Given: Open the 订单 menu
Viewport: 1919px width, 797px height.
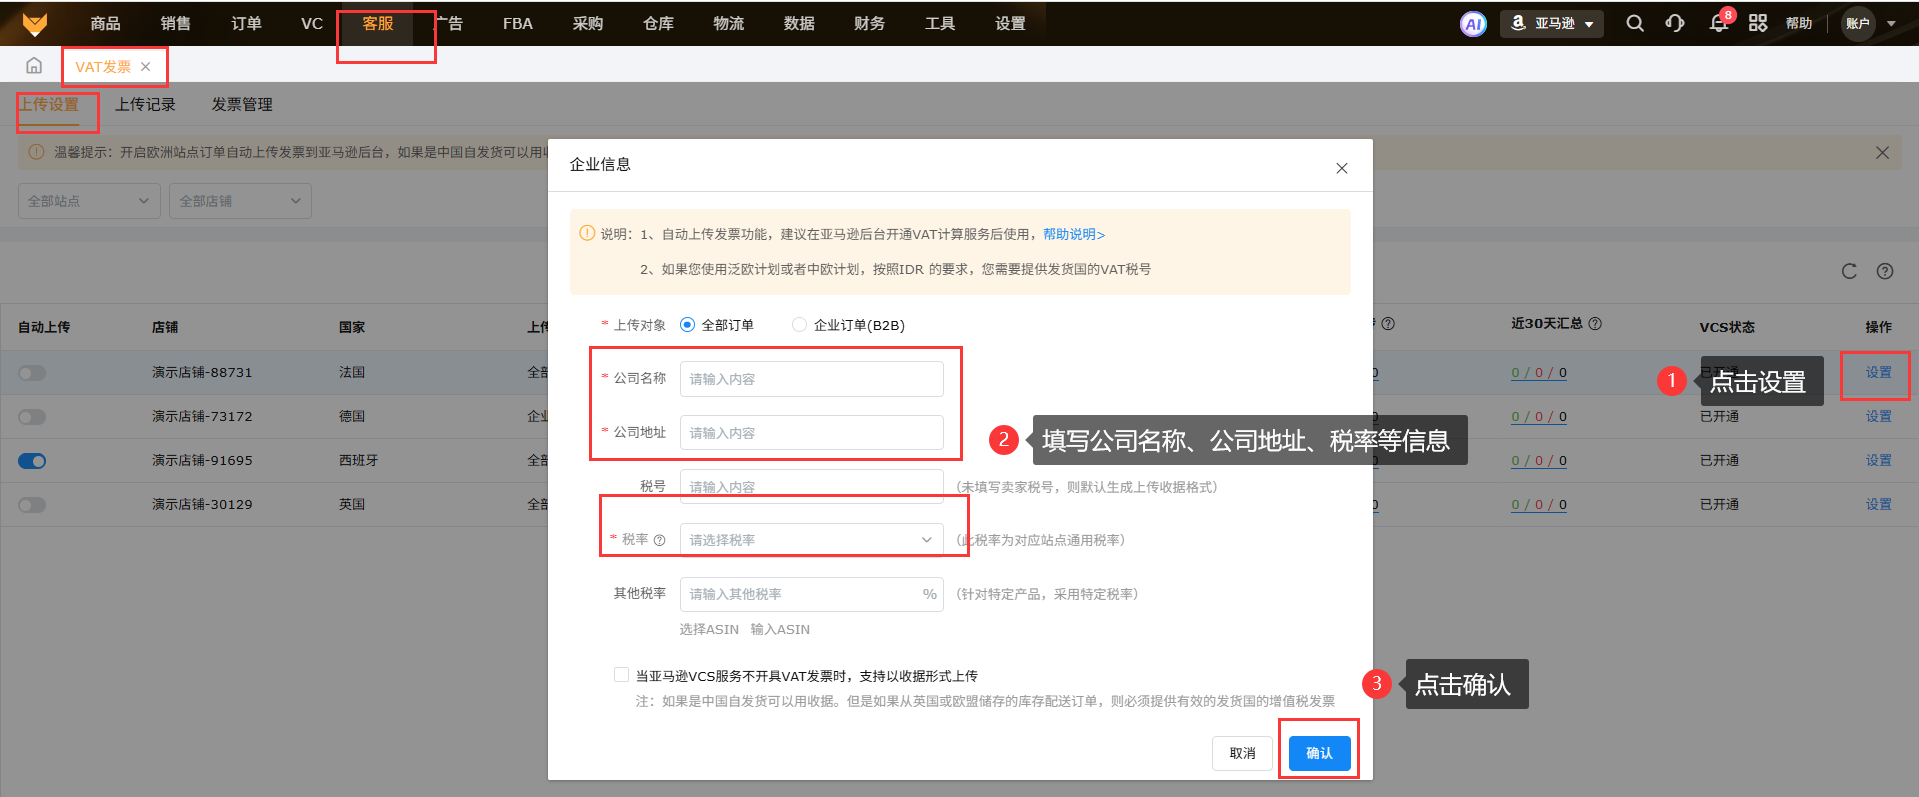Looking at the screenshot, I should click(246, 23).
